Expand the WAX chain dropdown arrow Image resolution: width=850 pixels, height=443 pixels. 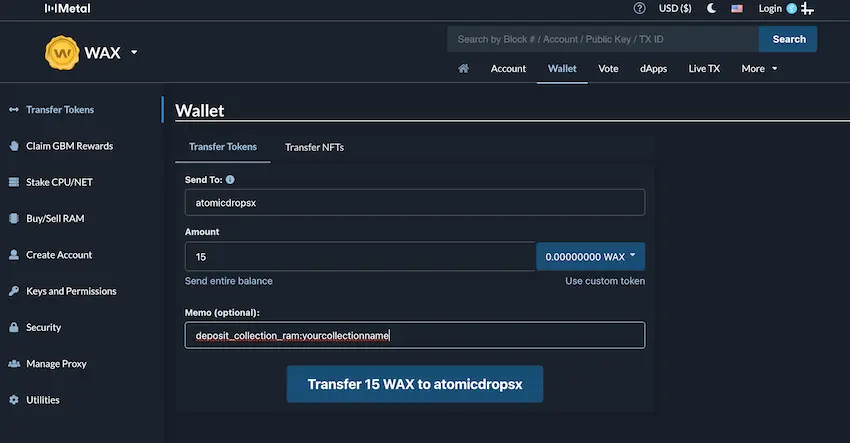[x=134, y=53]
